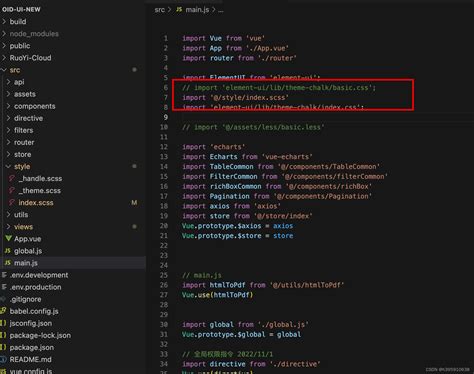Image resolution: width=474 pixels, height=374 pixels.
Task: Open babel.config.js file
Action: click(34, 311)
